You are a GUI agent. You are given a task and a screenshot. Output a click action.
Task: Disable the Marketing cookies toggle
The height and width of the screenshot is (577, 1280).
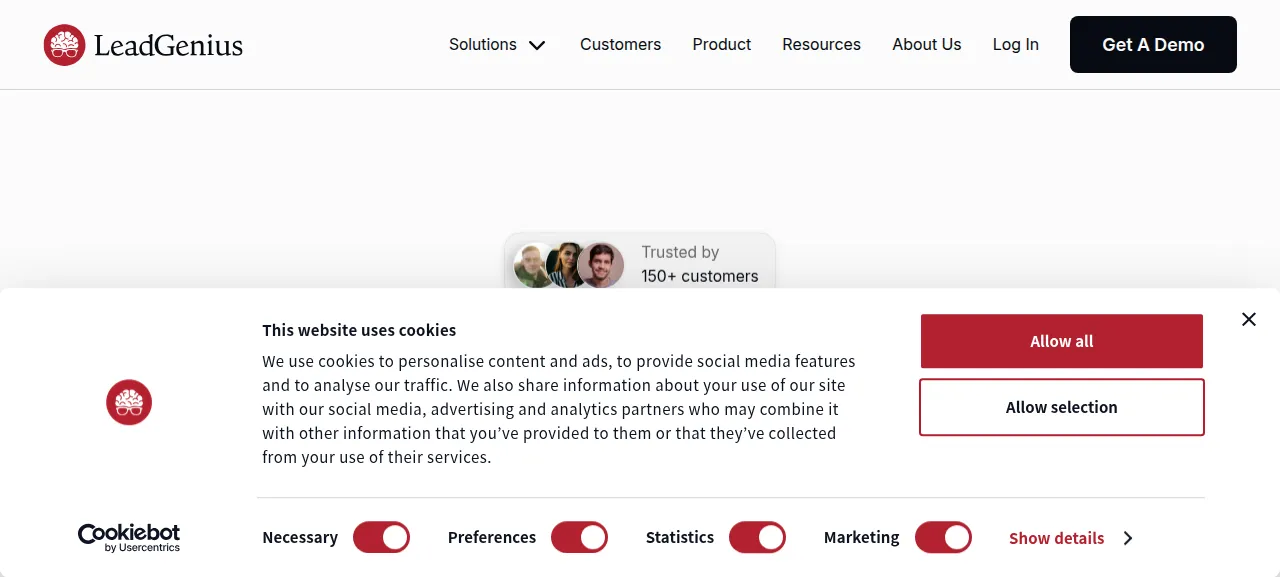[943, 537]
